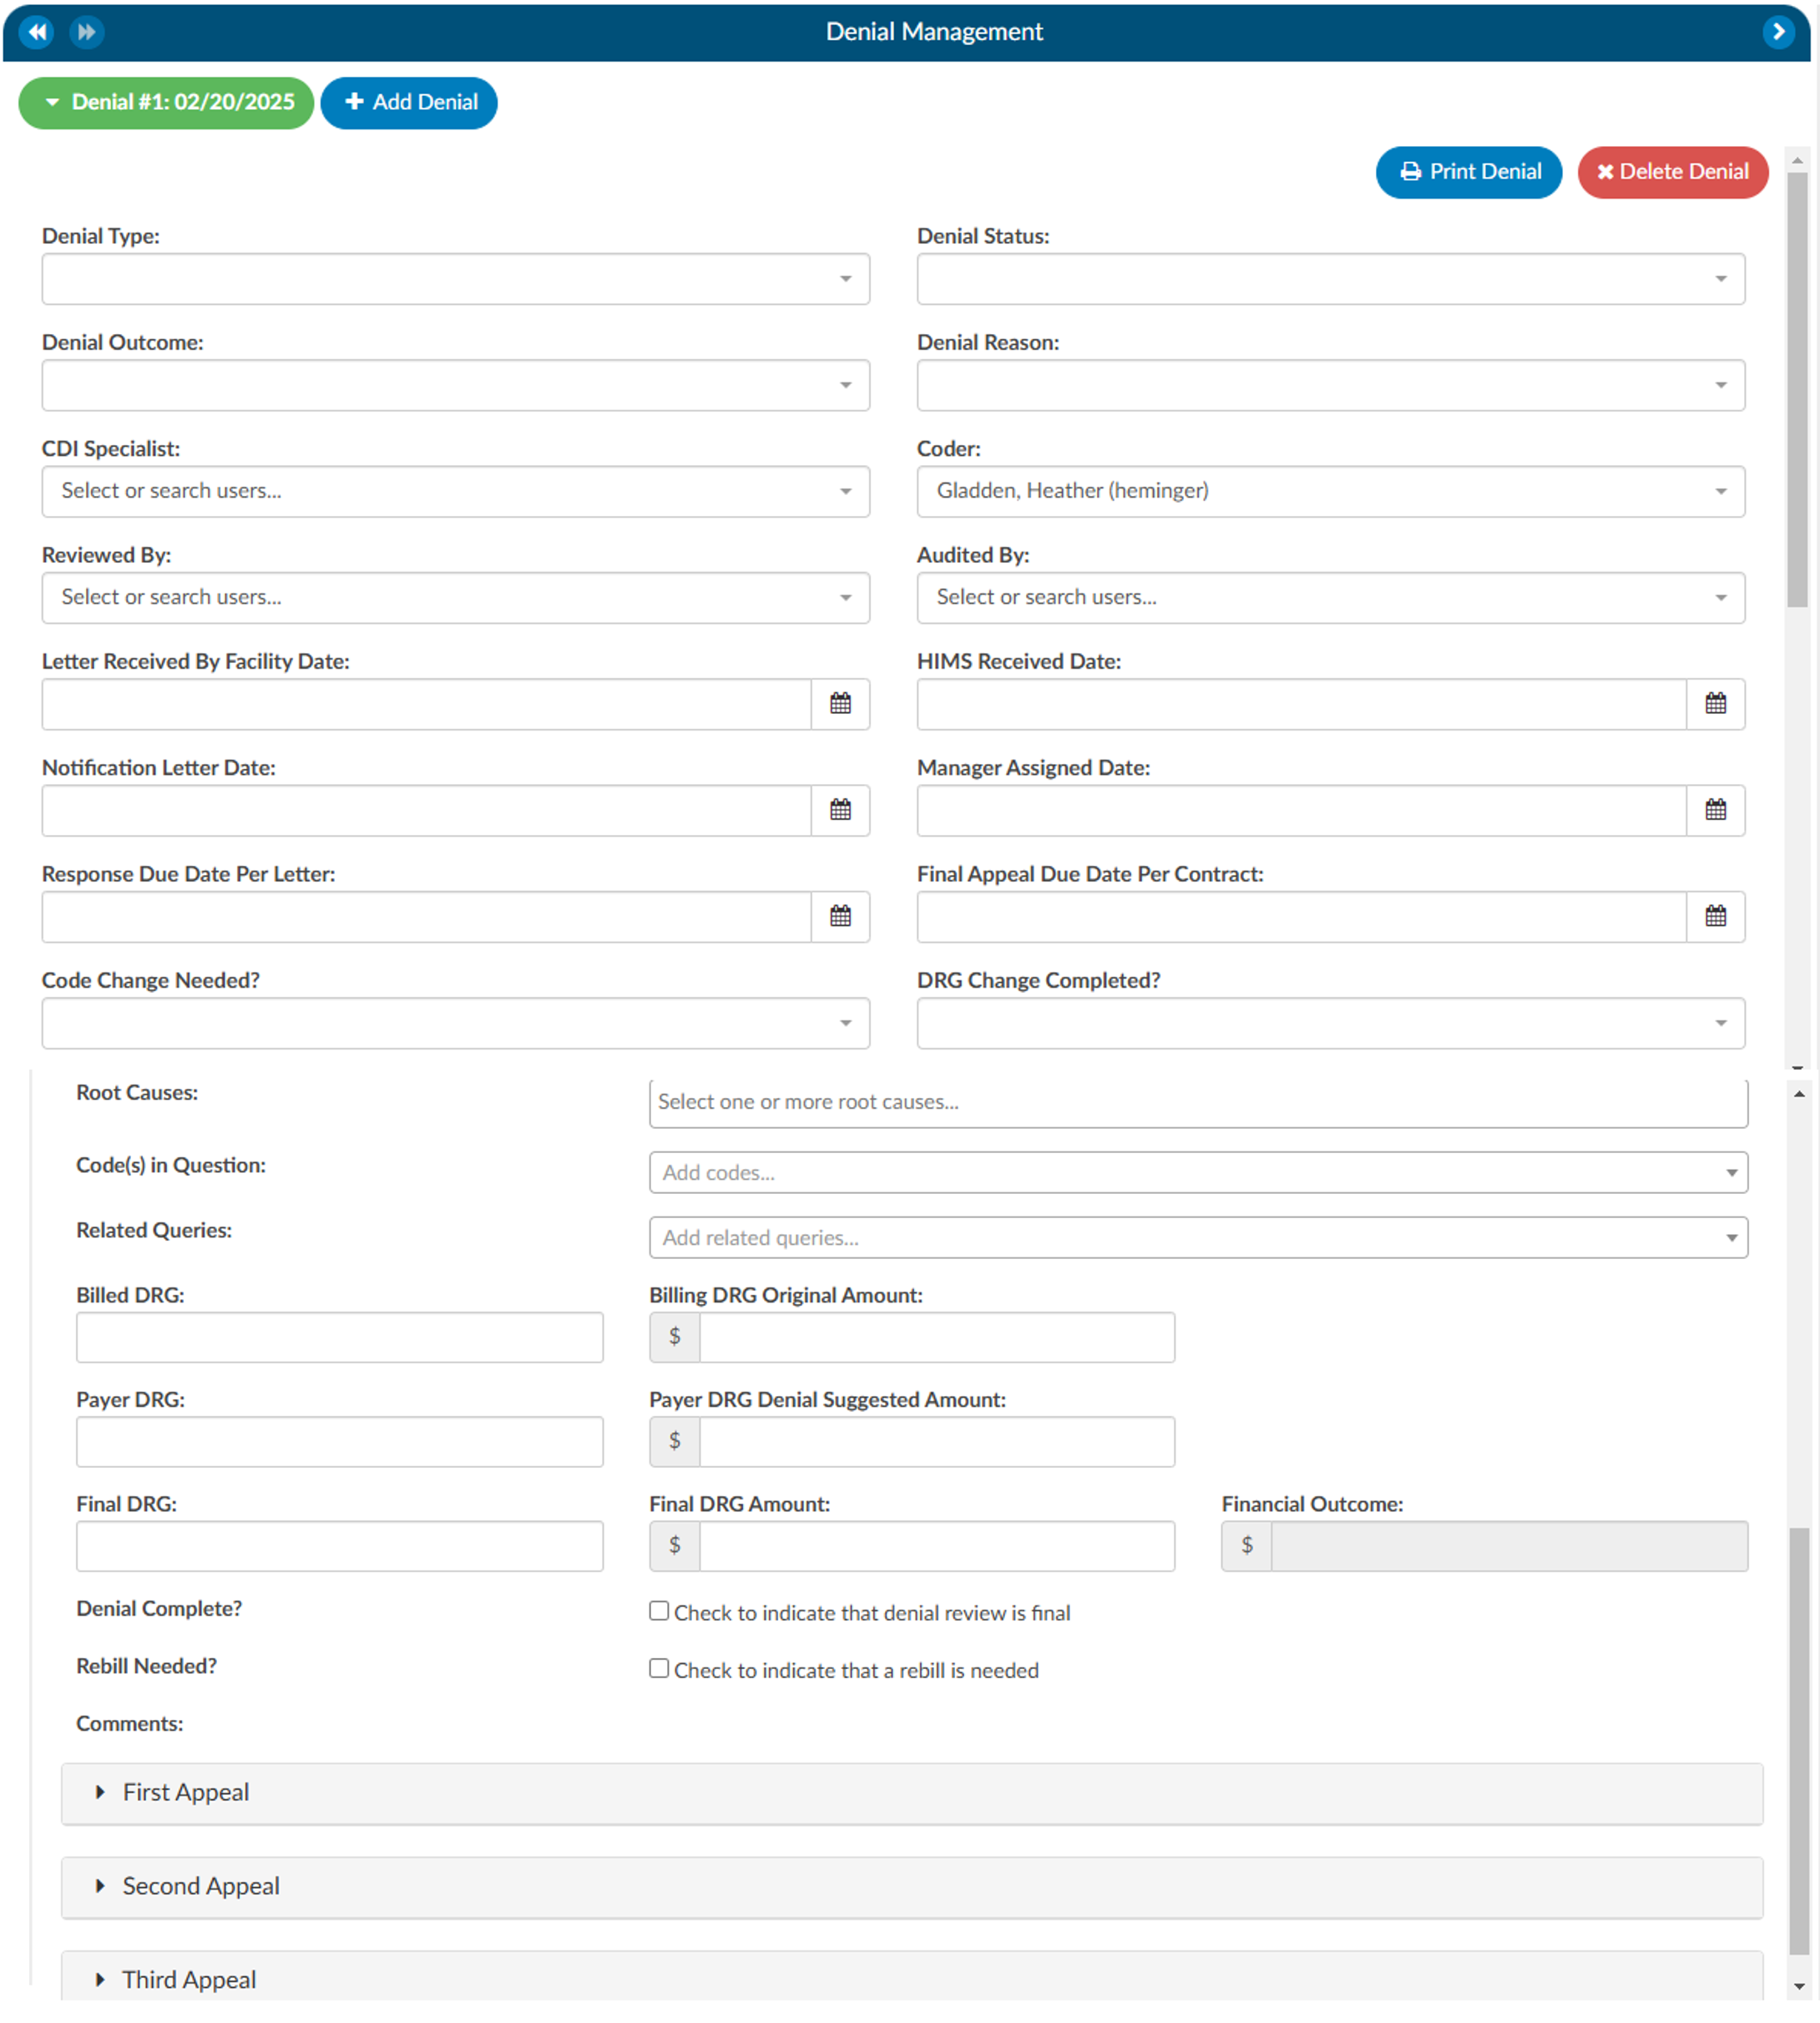
Task: Click the right chevron icon in header
Action: click(1778, 32)
